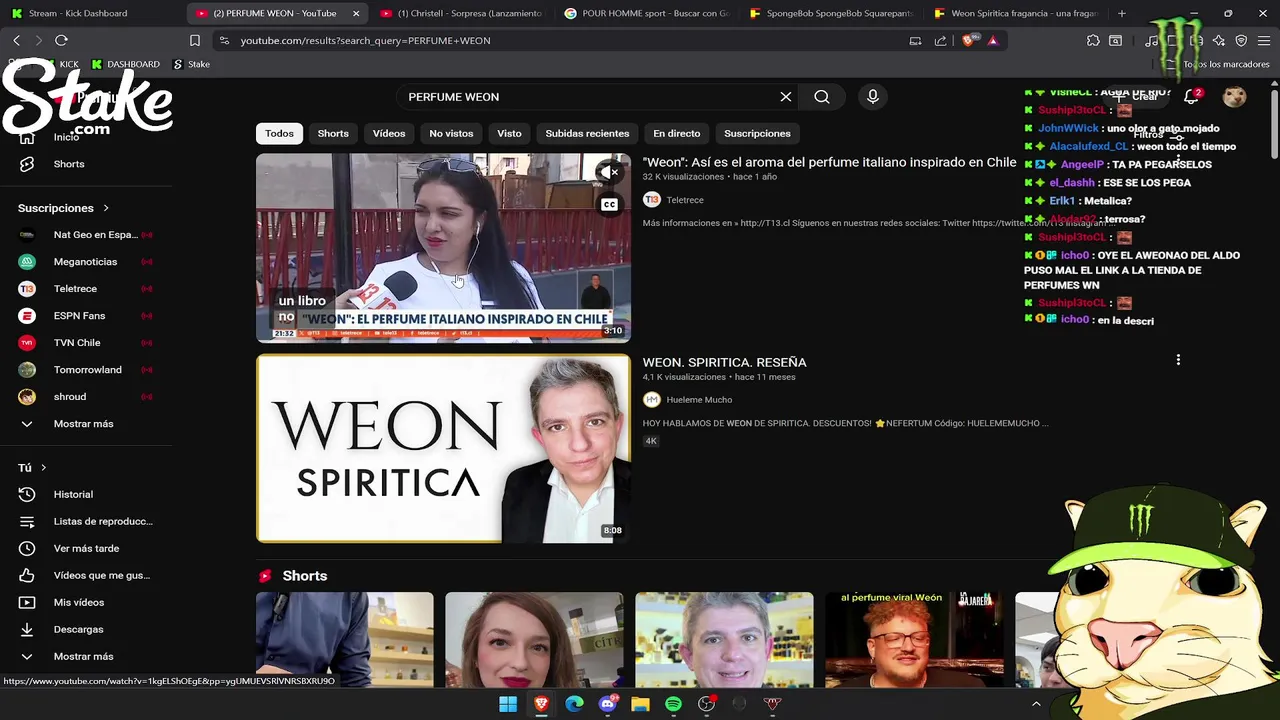Select the Todos filter chip
This screenshot has height=720, width=1280.
(279, 133)
